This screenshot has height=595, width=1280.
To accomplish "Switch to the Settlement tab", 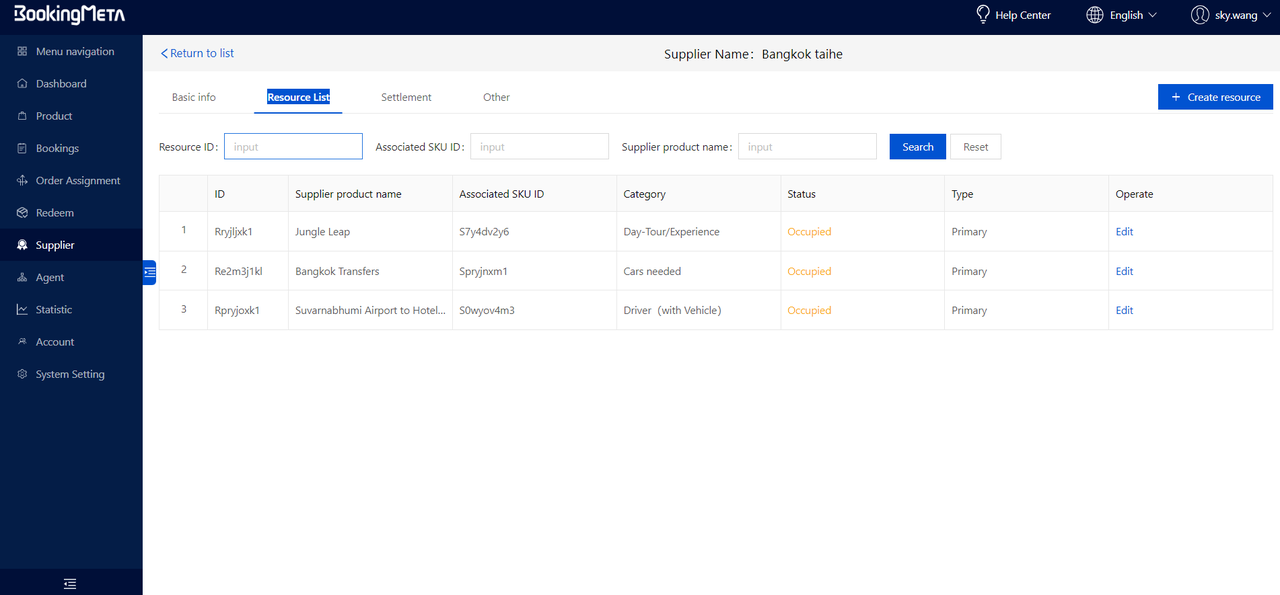I will point(406,97).
